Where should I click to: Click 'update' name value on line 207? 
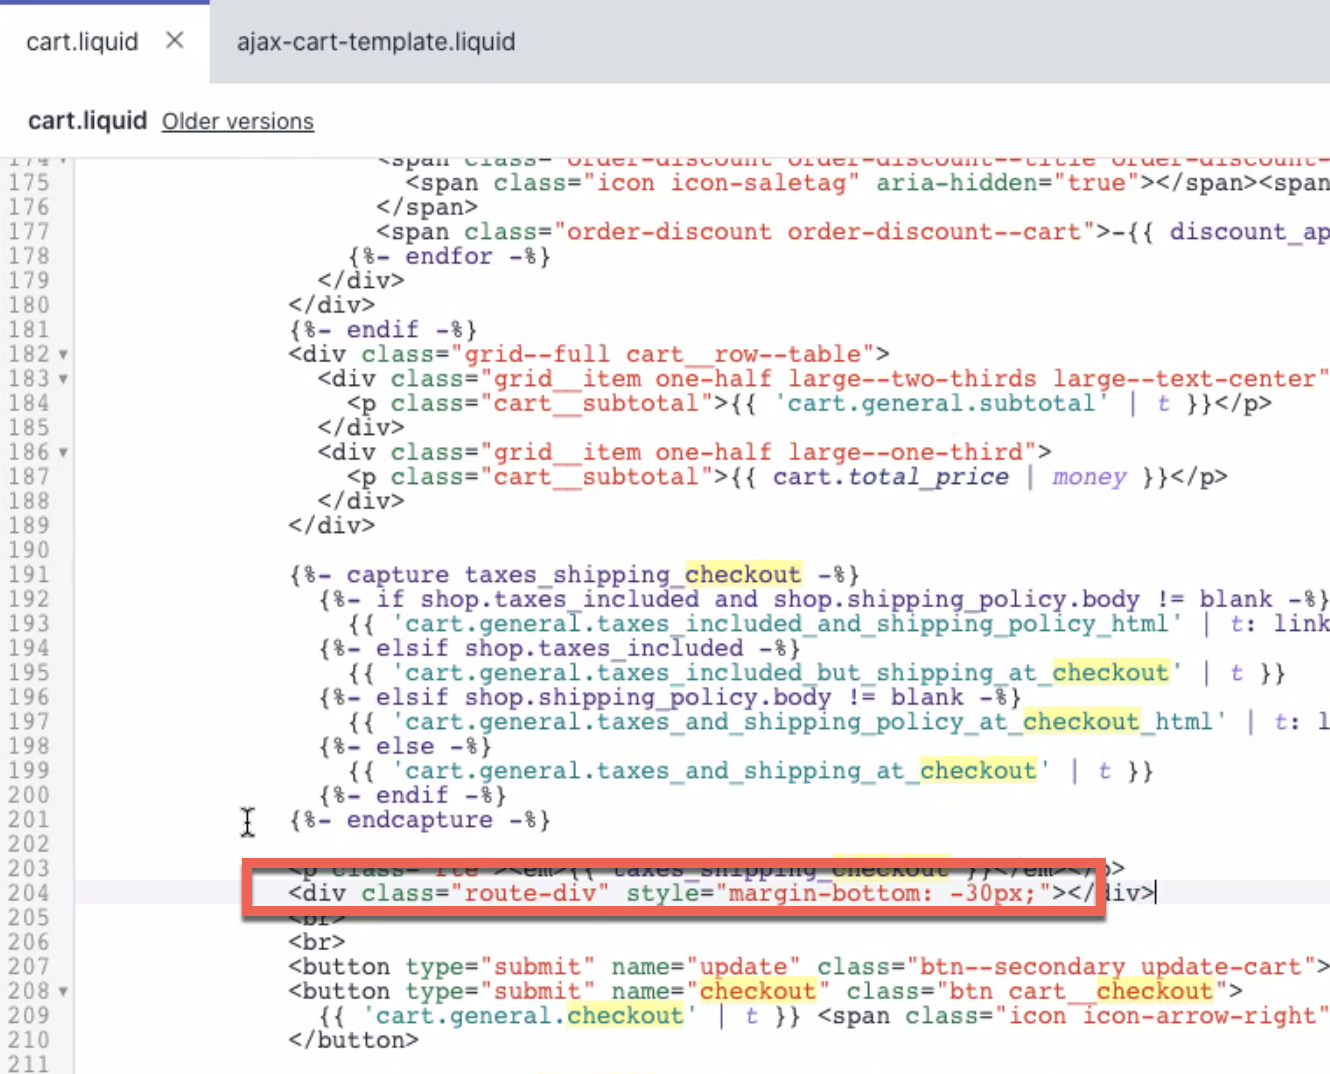point(743,967)
